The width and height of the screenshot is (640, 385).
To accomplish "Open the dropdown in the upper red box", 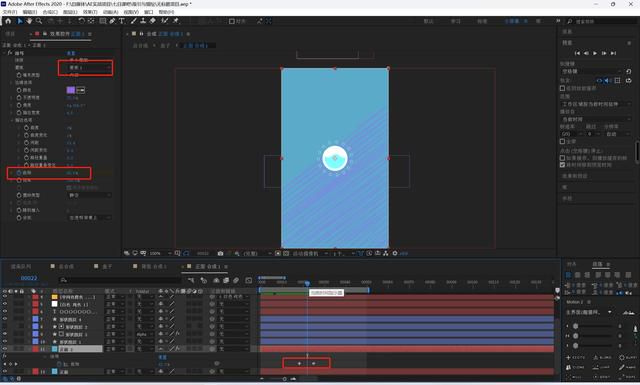I will tap(89, 67).
